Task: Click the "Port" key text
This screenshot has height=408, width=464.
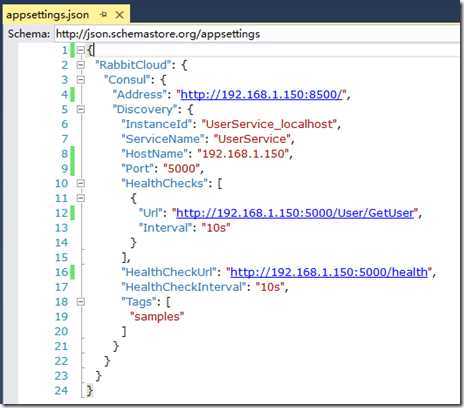Action: coord(138,169)
